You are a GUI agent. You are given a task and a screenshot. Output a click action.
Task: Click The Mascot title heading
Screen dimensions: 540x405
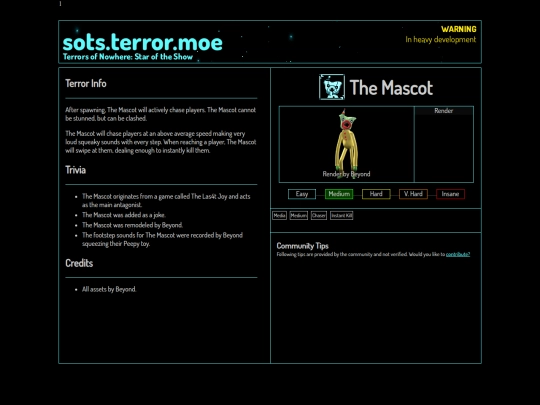click(x=391, y=87)
